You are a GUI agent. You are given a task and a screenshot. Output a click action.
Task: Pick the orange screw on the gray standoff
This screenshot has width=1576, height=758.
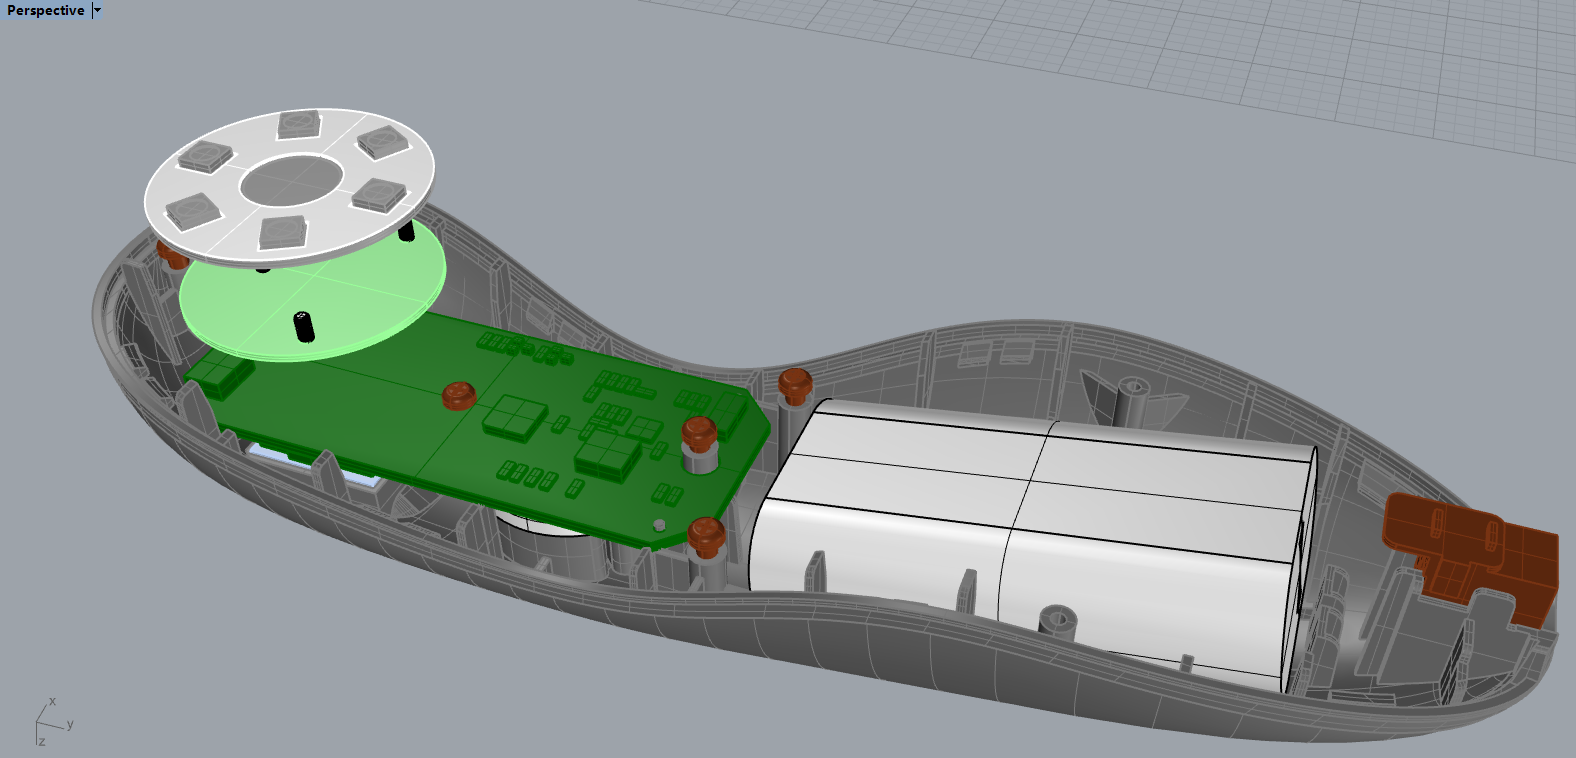699,434
